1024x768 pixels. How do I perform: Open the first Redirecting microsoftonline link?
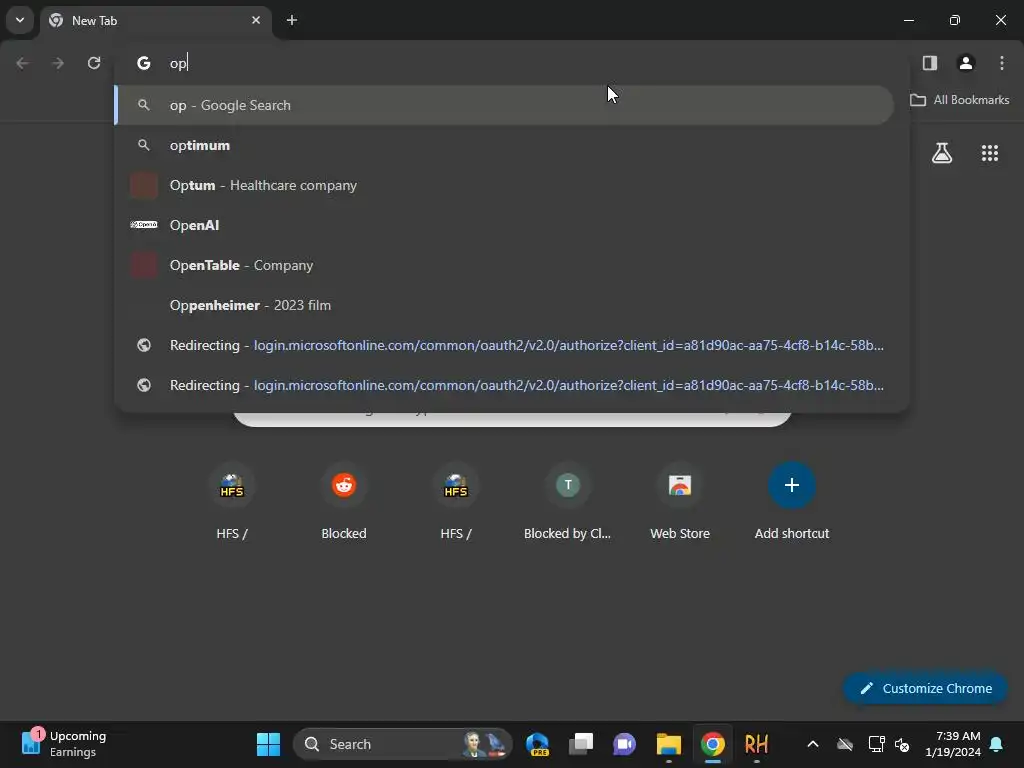click(x=504, y=345)
